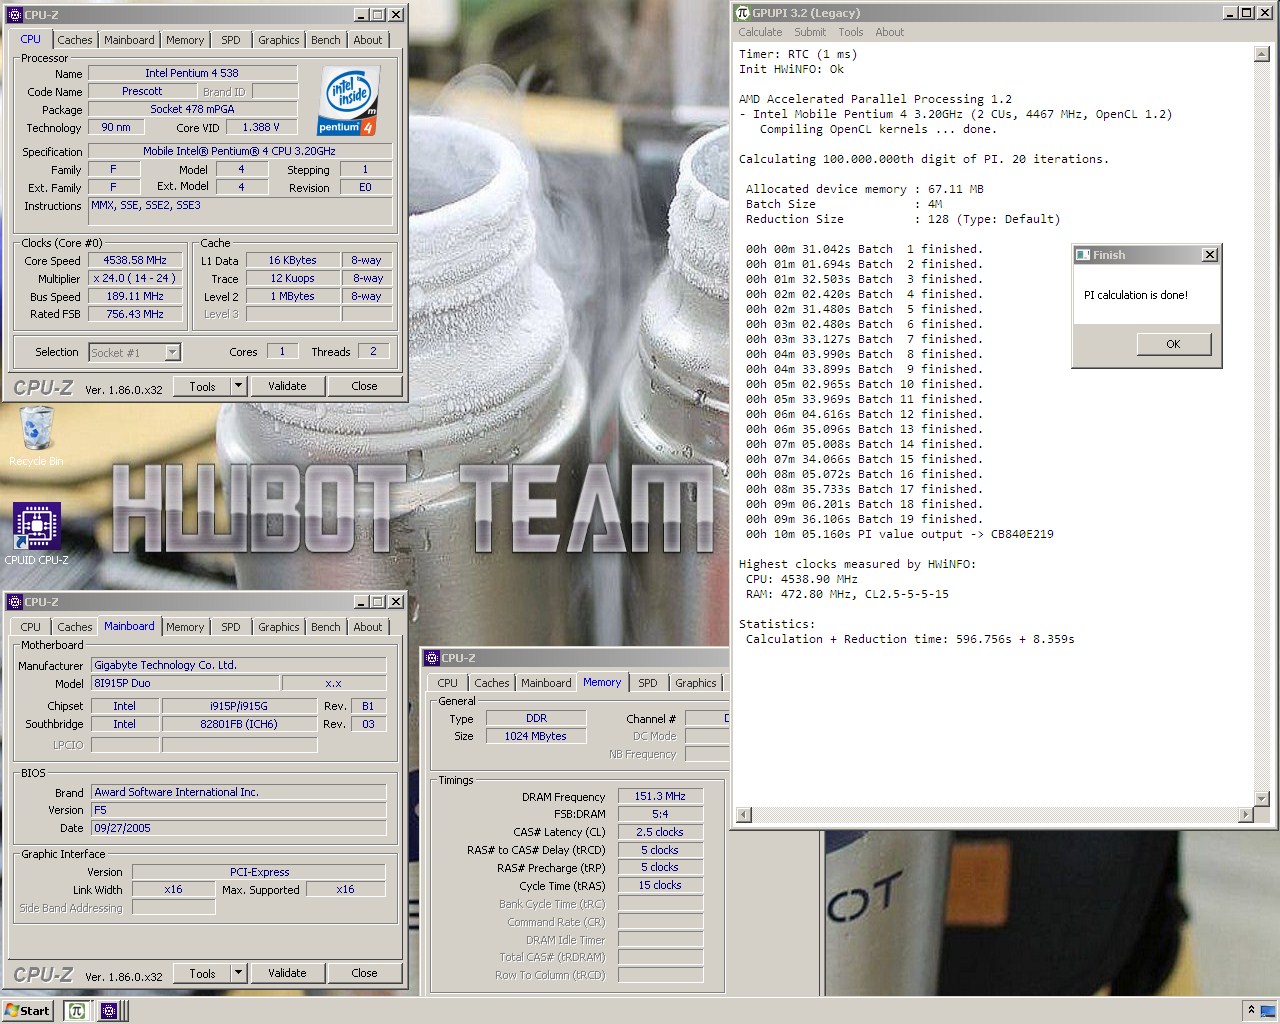The height and width of the screenshot is (1024, 1280).
Task: Click Close button in Mainboard CPU-Z window
Action: point(364,973)
